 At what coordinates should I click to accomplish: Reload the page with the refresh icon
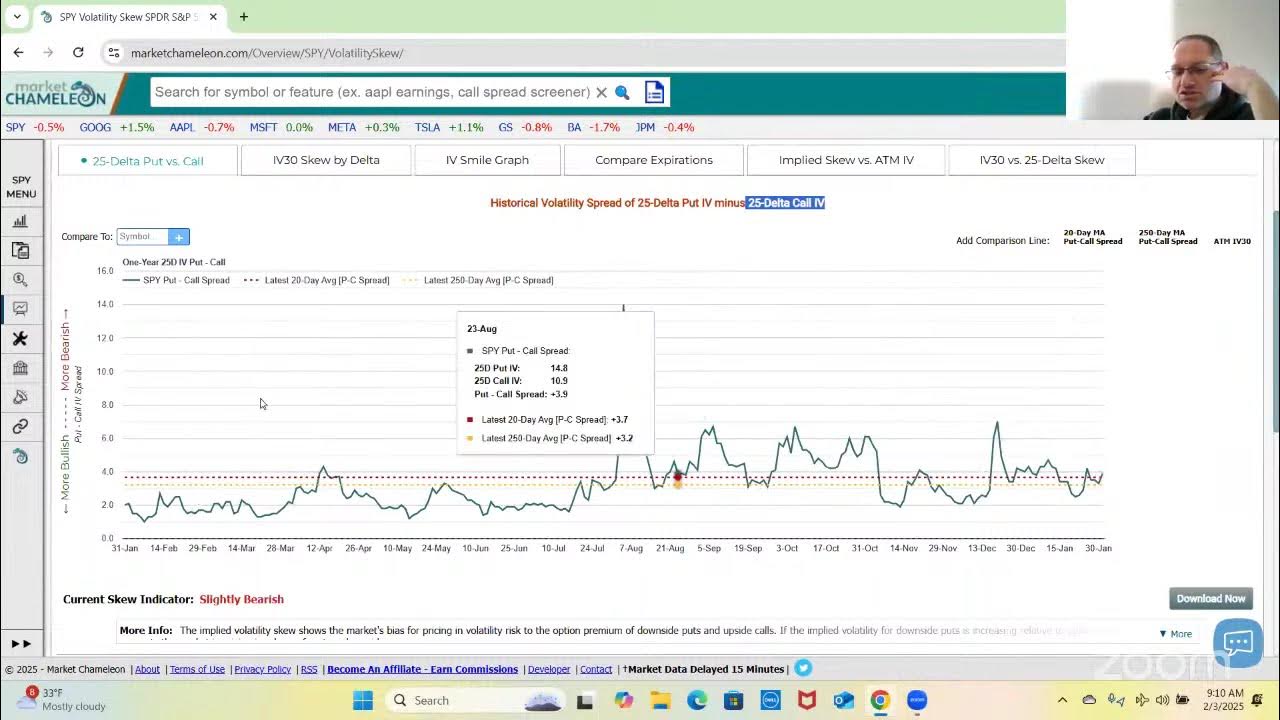[78, 52]
